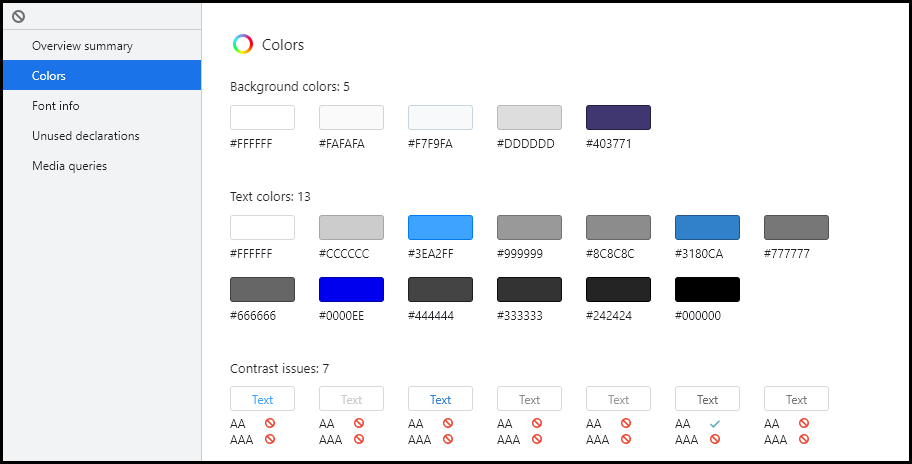Click the black #000000 text swatch
This screenshot has height=464, width=912.
tap(707, 290)
